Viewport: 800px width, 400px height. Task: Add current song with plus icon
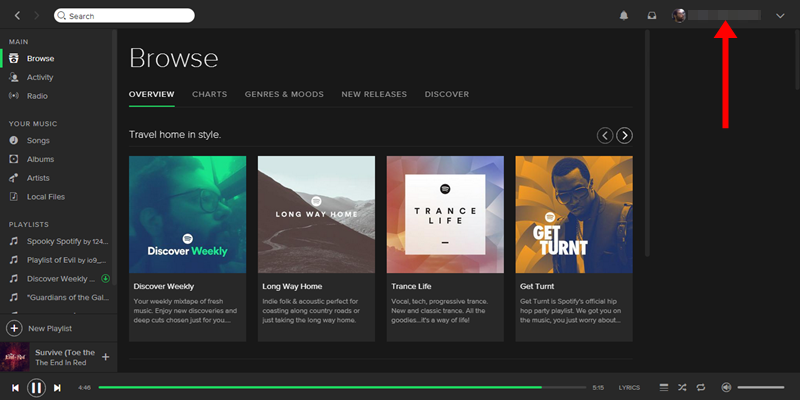(106, 357)
